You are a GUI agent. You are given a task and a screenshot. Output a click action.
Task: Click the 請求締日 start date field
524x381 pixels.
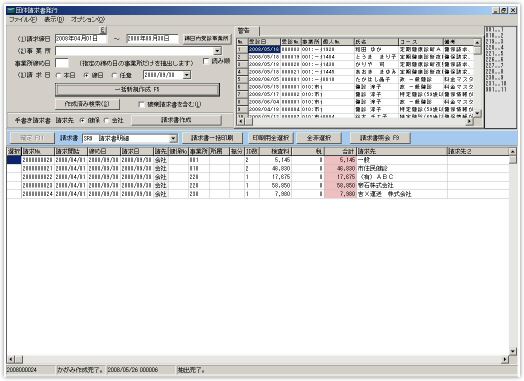pyautogui.click(x=81, y=39)
